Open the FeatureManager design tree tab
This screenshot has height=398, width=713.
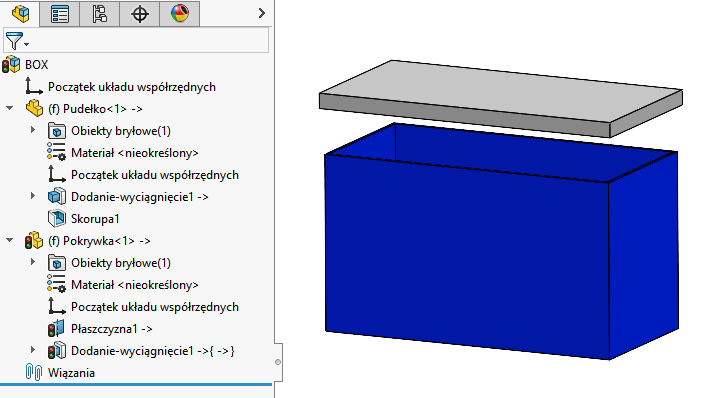(x=20, y=13)
